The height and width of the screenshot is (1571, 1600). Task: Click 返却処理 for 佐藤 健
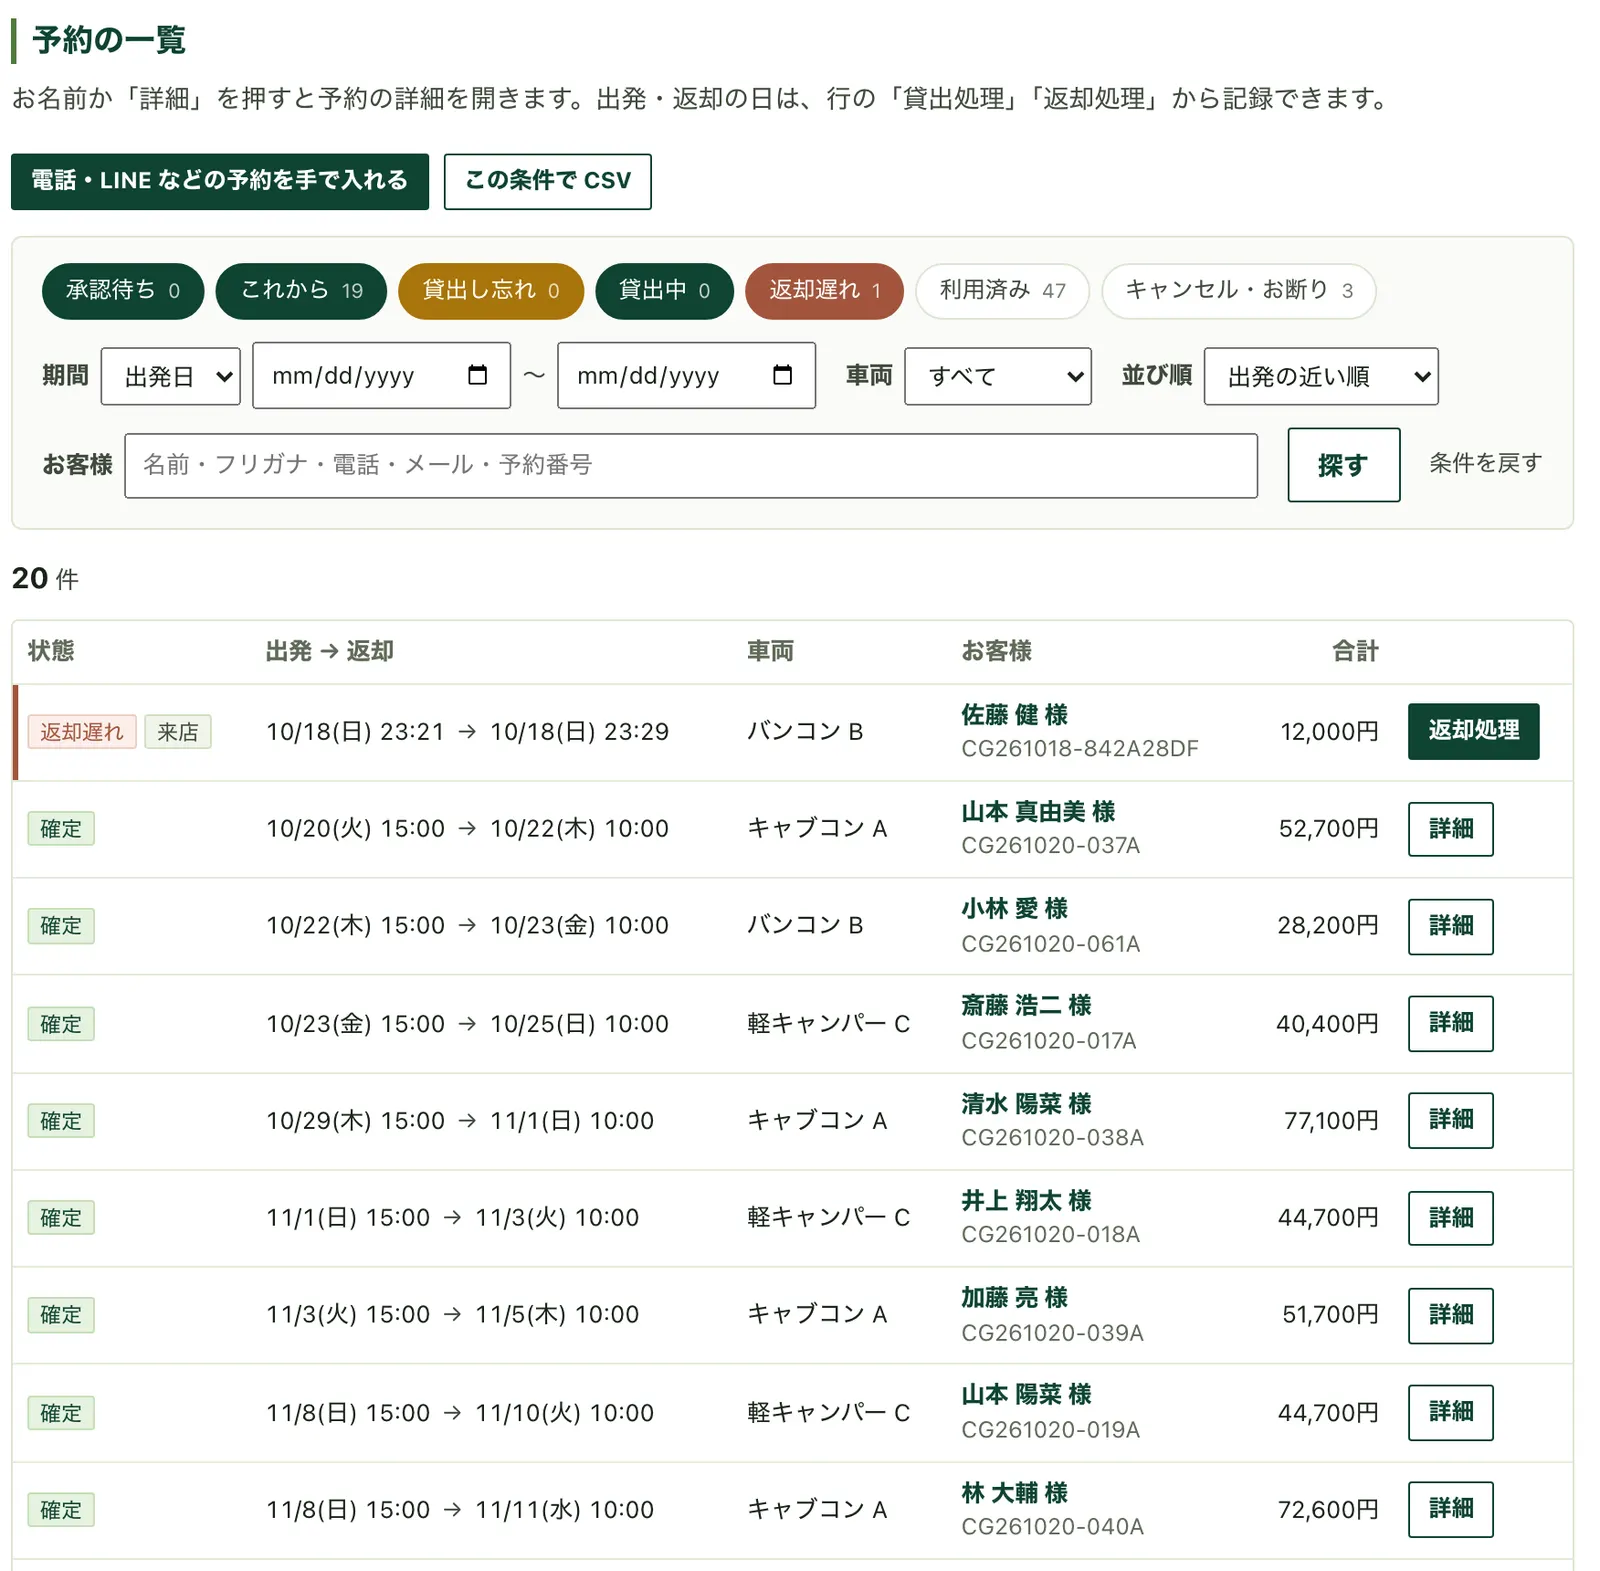coord(1473,731)
